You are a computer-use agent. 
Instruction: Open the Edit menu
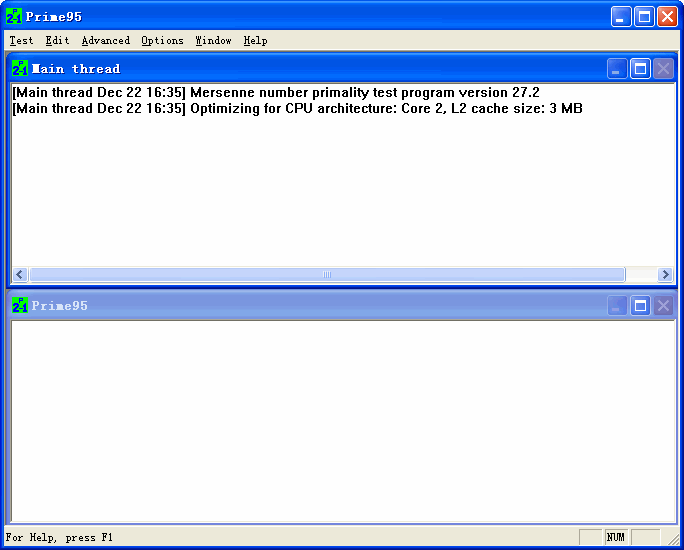(x=57, y=41)
